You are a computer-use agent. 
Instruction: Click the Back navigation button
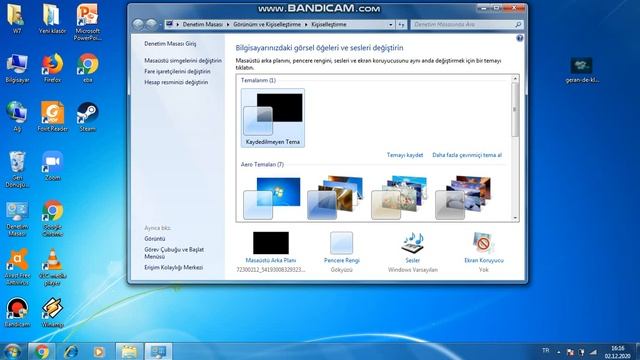[138, 24]
